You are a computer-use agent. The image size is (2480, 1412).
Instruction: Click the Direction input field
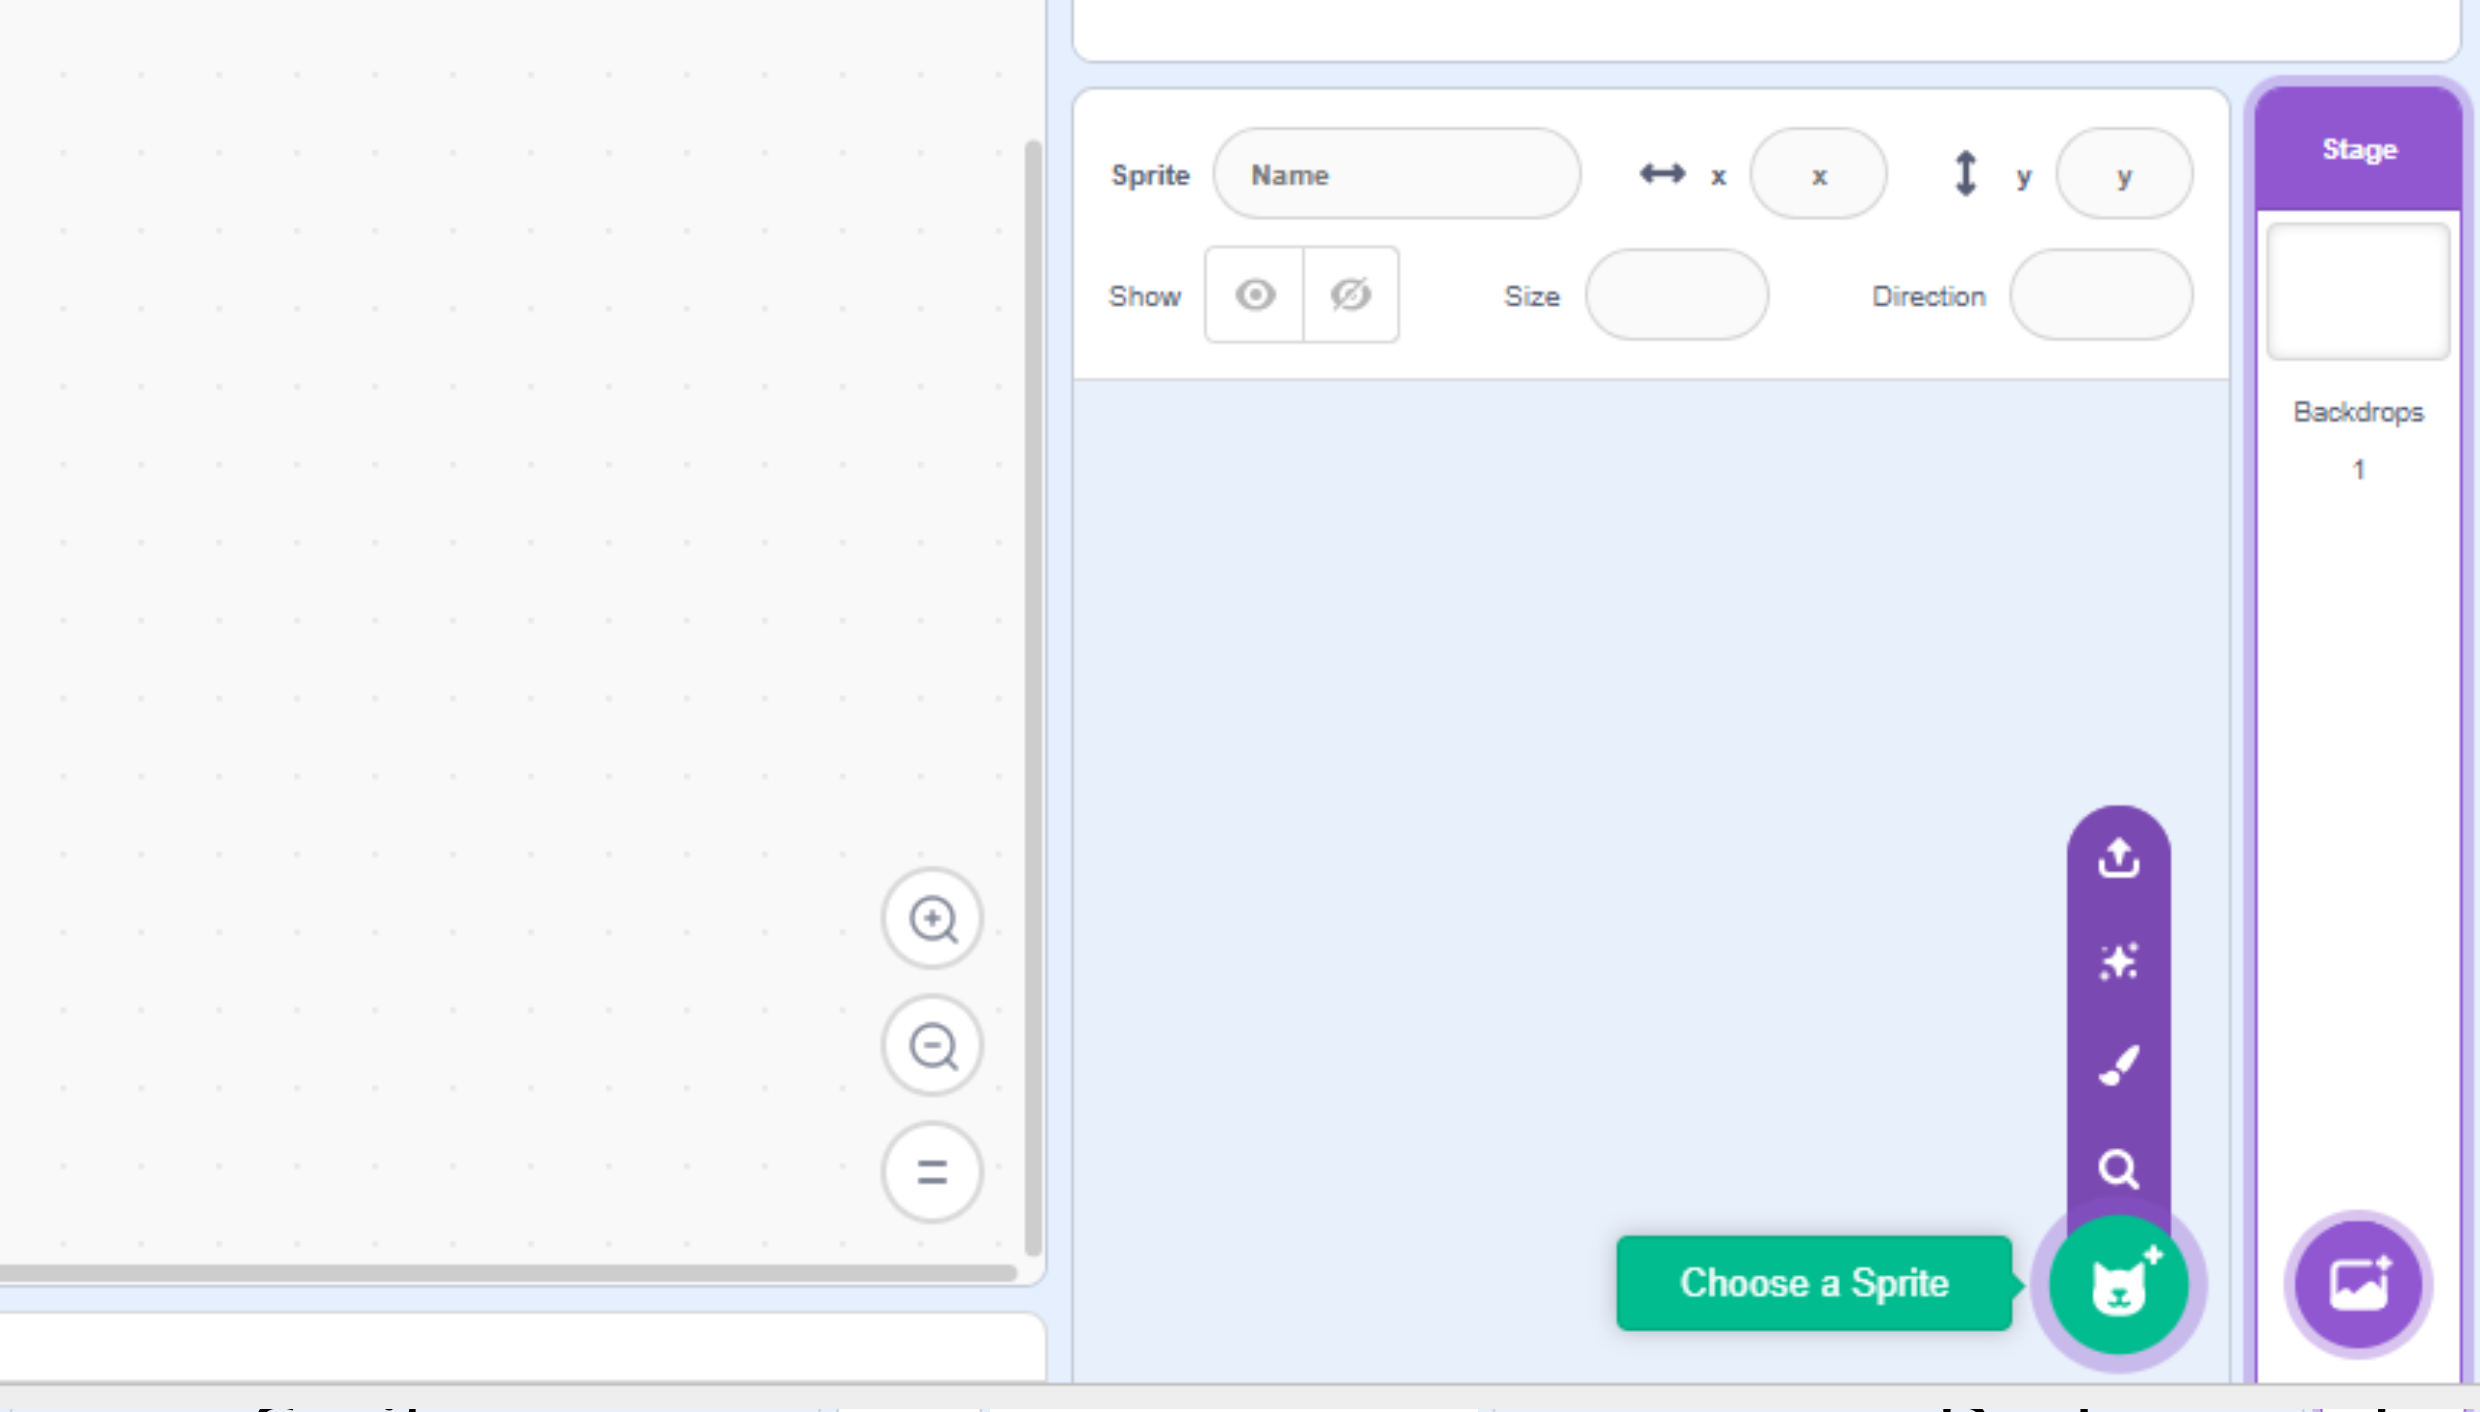pos(2101,296)
